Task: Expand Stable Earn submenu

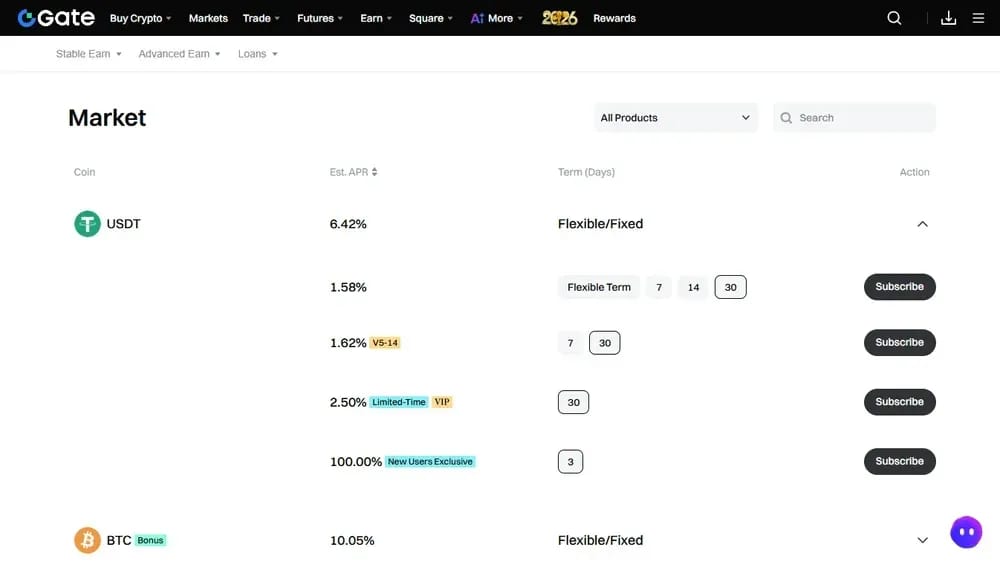Action: point(89,54)
